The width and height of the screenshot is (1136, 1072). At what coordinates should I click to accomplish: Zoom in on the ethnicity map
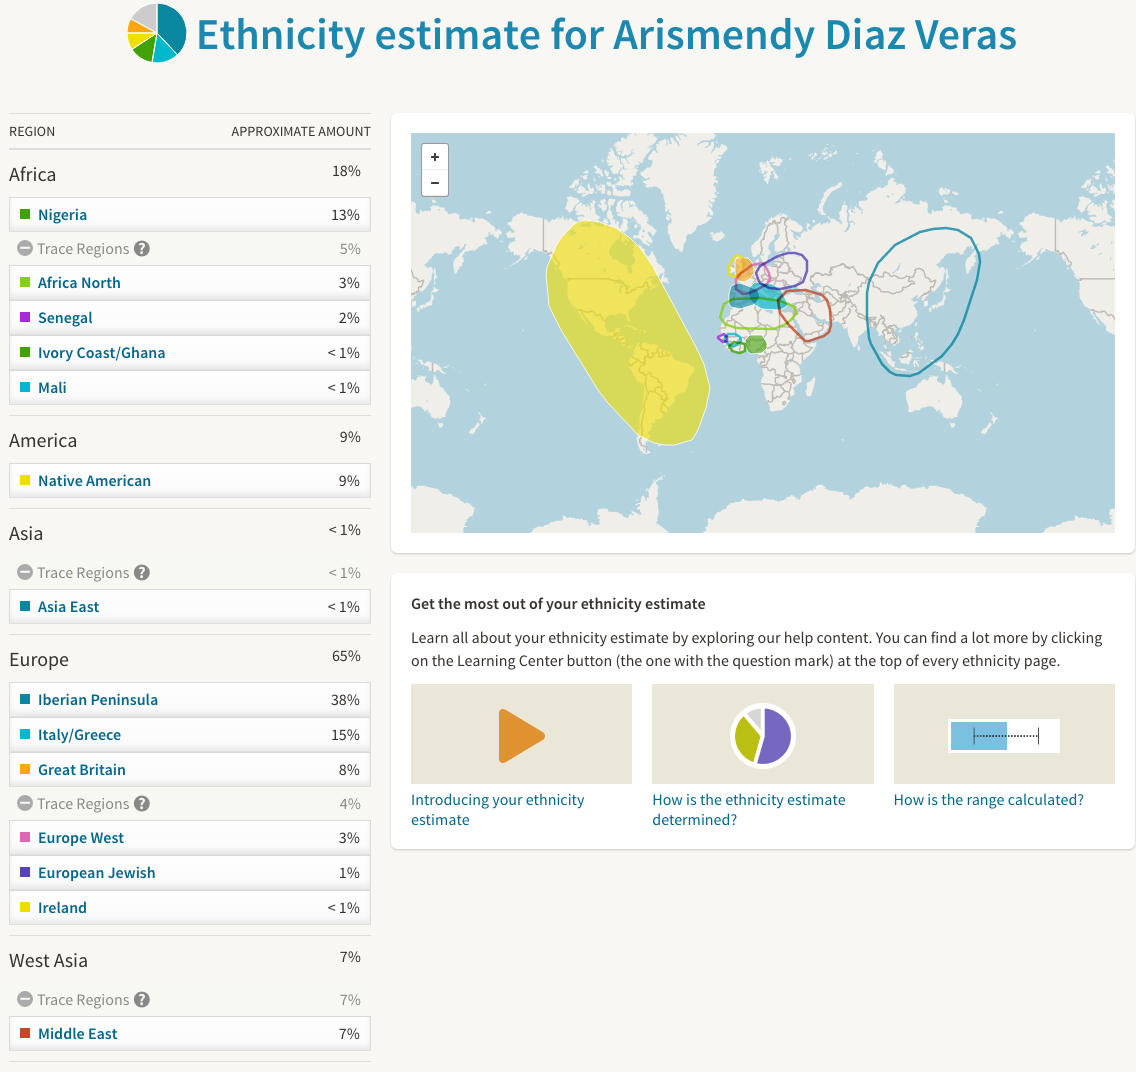pyautogui.click(x=435, y=157)
